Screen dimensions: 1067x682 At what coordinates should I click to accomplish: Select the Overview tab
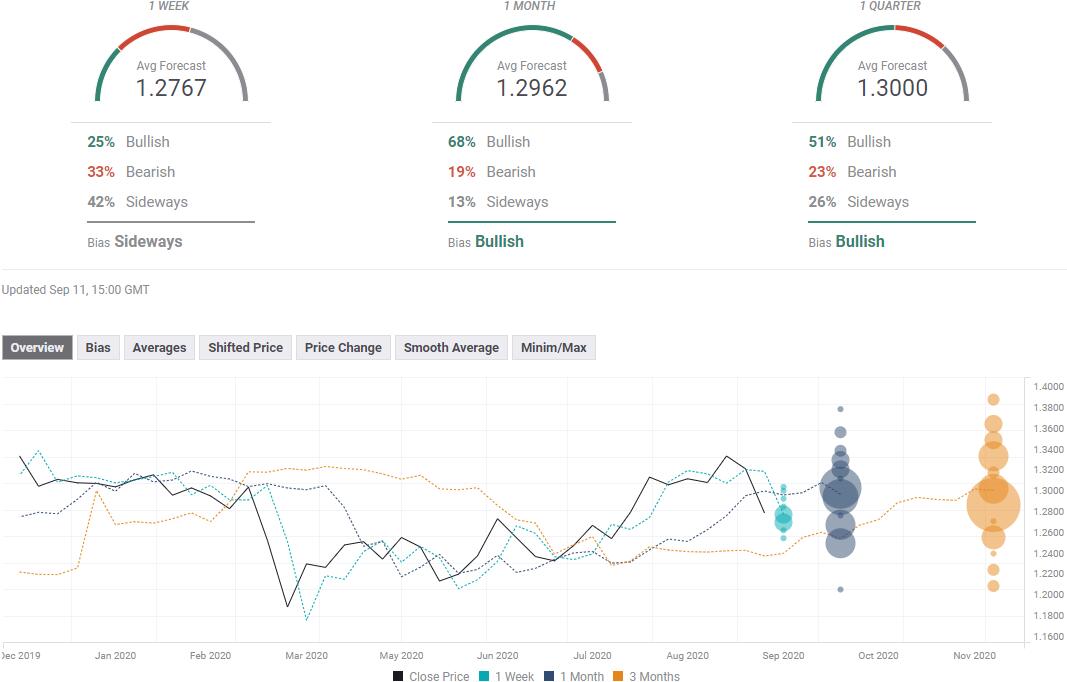pyautogui.click(x=37, y=348)
